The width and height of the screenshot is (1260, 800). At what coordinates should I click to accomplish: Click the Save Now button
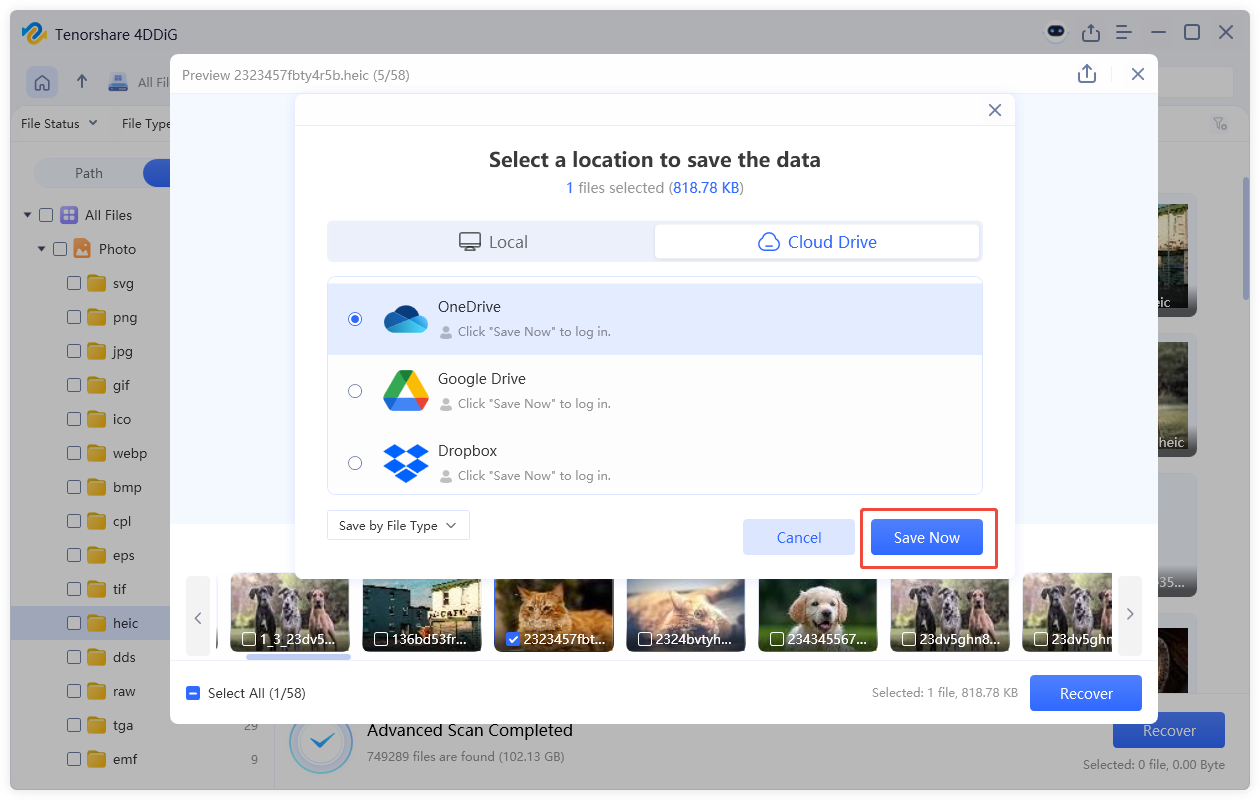[926, 537]
